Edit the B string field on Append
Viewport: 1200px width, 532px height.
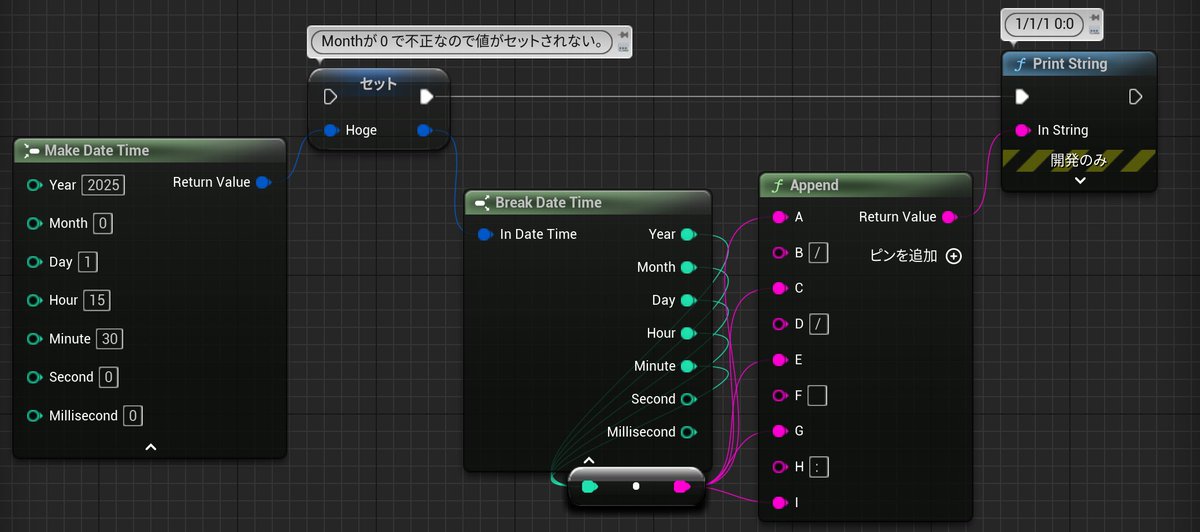click(819, 253)
